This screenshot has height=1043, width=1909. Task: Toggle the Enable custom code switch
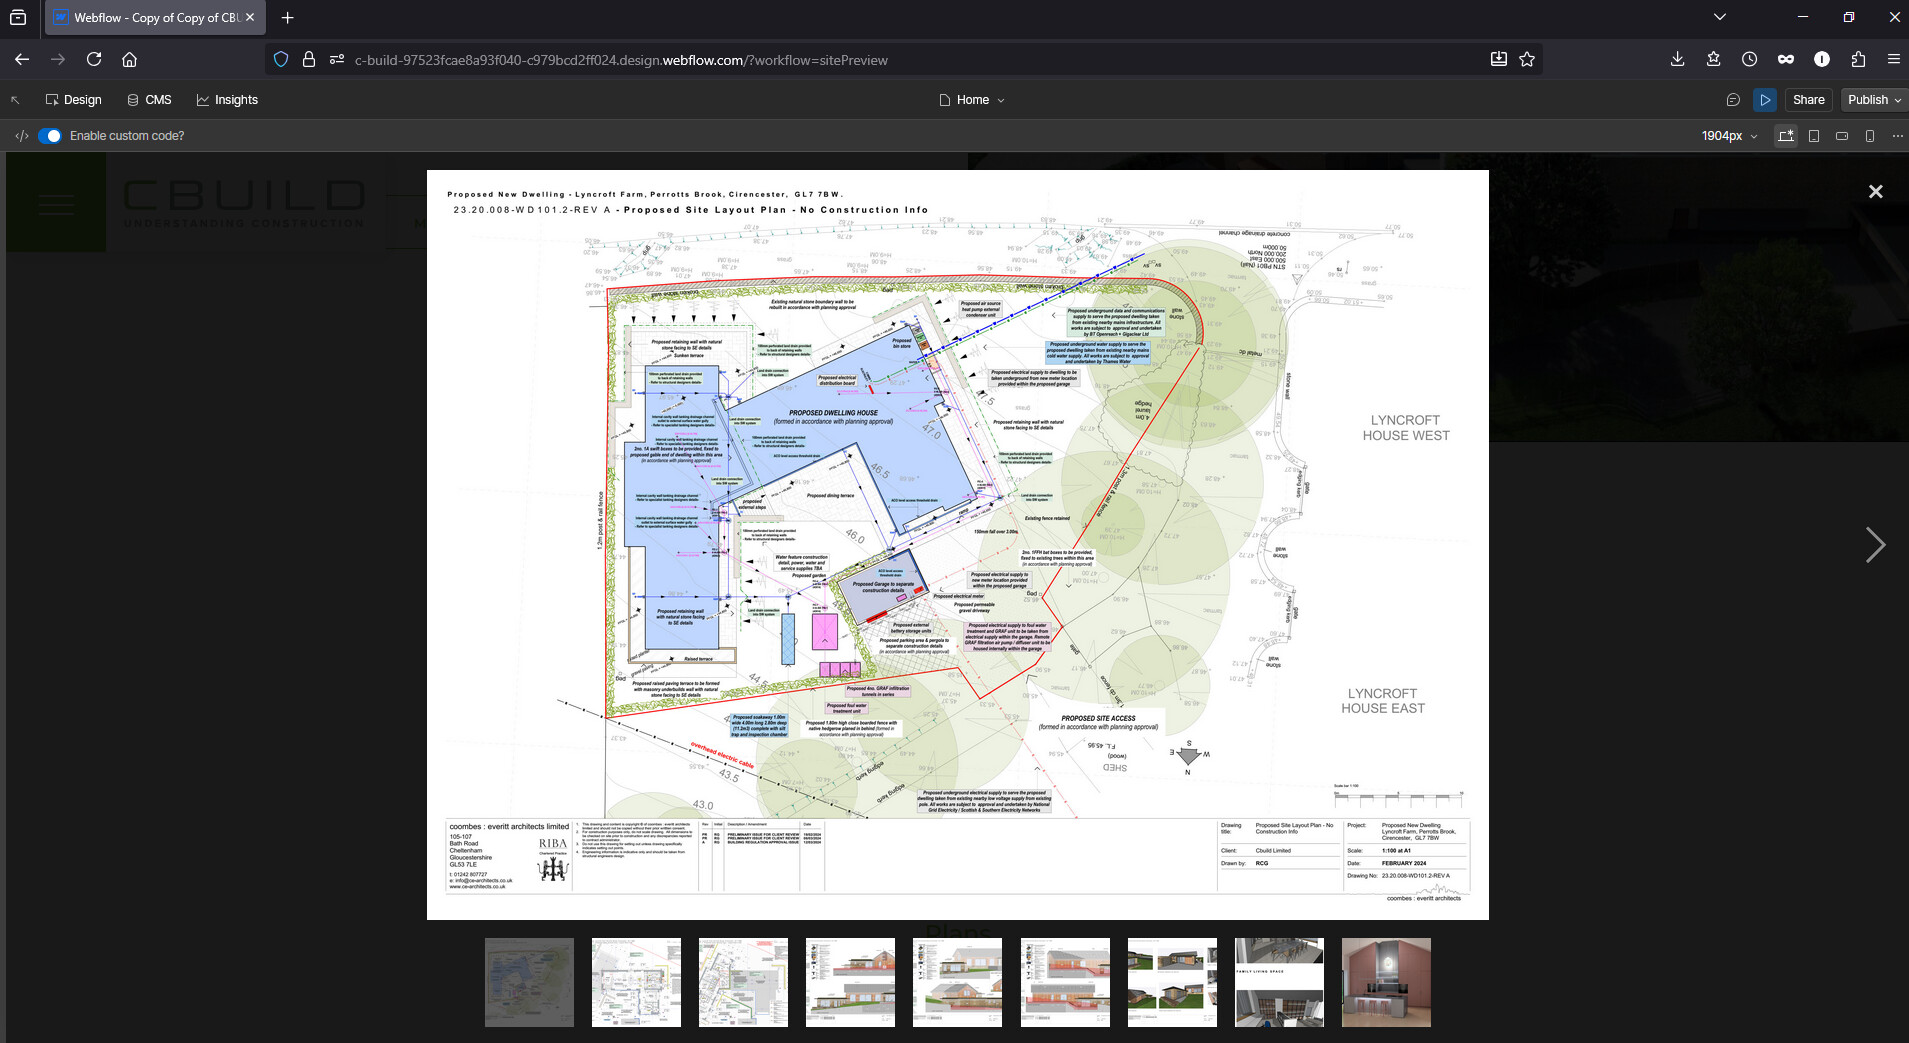tap(50, 136)
